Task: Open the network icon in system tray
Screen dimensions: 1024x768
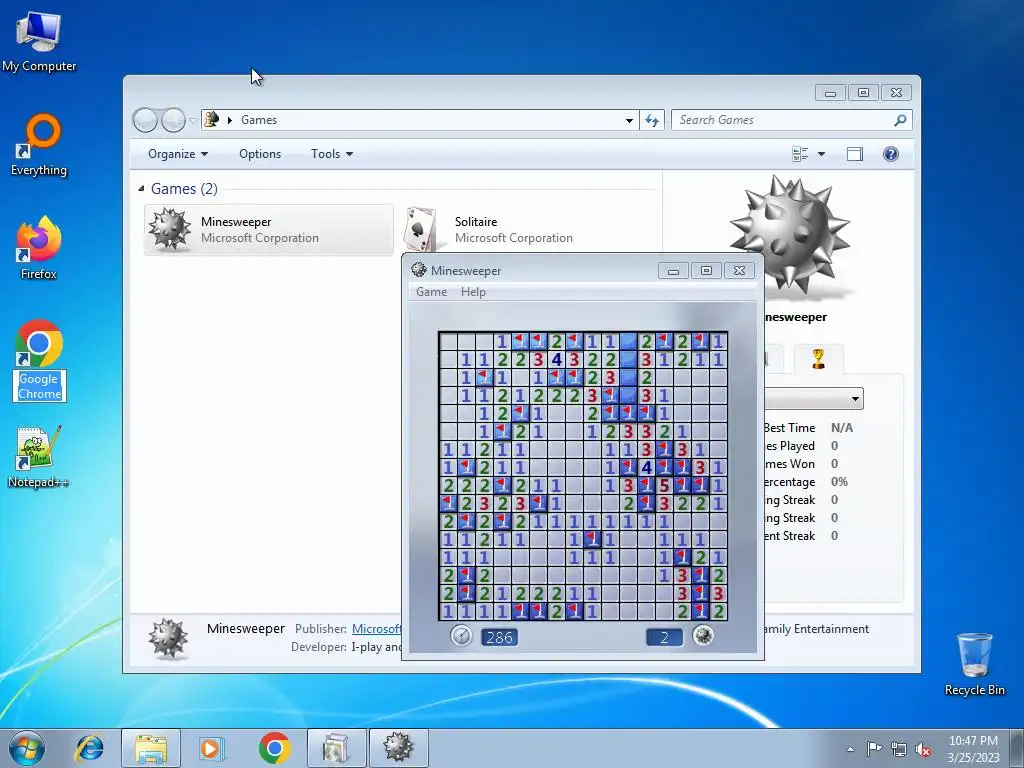Action: (x=899, y=749)
